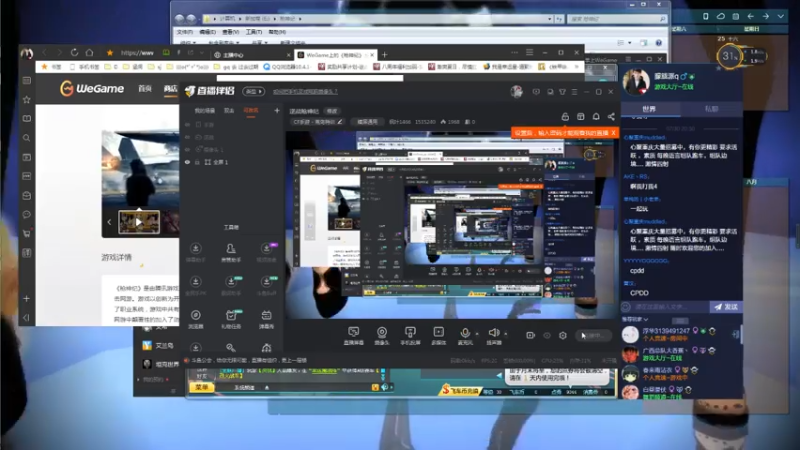
Task: Click the orange bookmark star beside the URL
Action: tap(110, 53)
